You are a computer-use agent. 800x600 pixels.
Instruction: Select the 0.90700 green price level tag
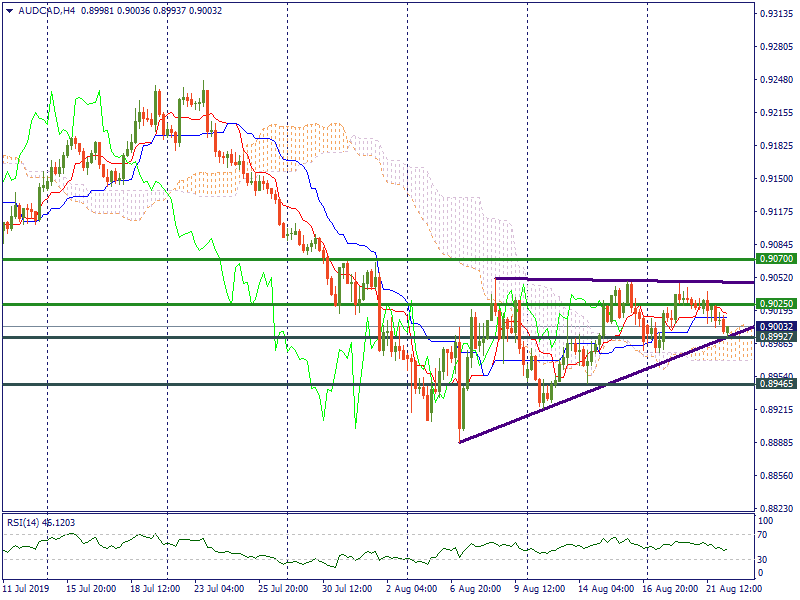(x=775, y=259)
